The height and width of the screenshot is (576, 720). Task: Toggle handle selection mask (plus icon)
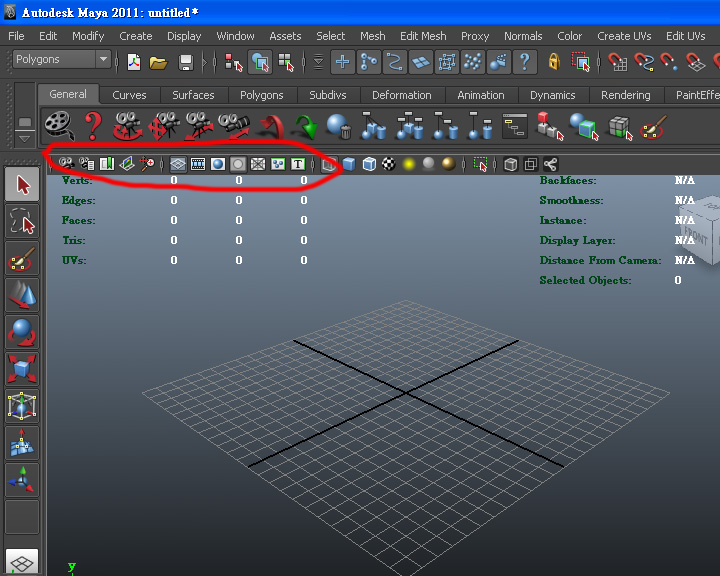pos(342,62)
